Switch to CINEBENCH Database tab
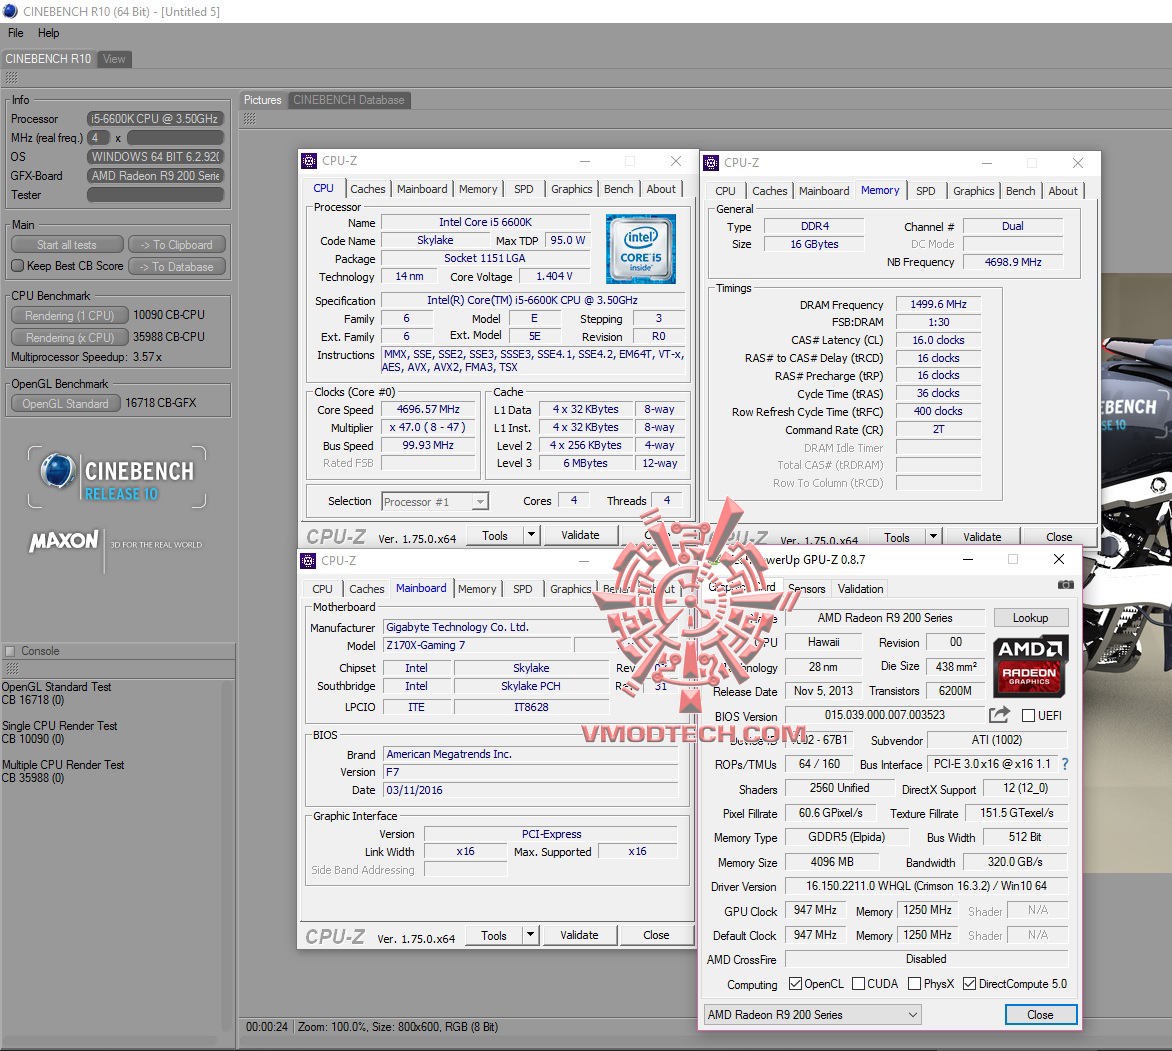Screen dimensions: 1172x1051 [349, 100]
